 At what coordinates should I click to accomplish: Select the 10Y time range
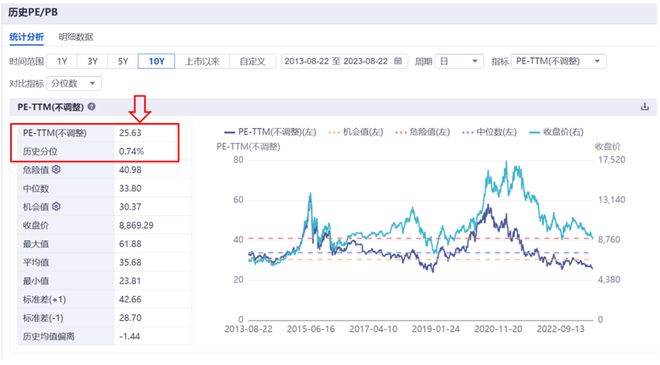(x=156, y=61)
